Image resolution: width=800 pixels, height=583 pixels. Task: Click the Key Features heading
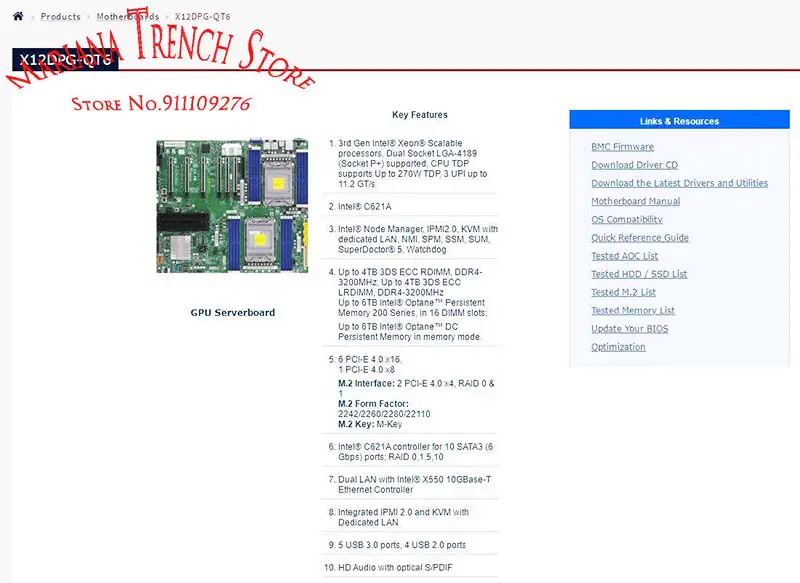tap(419, 115)
